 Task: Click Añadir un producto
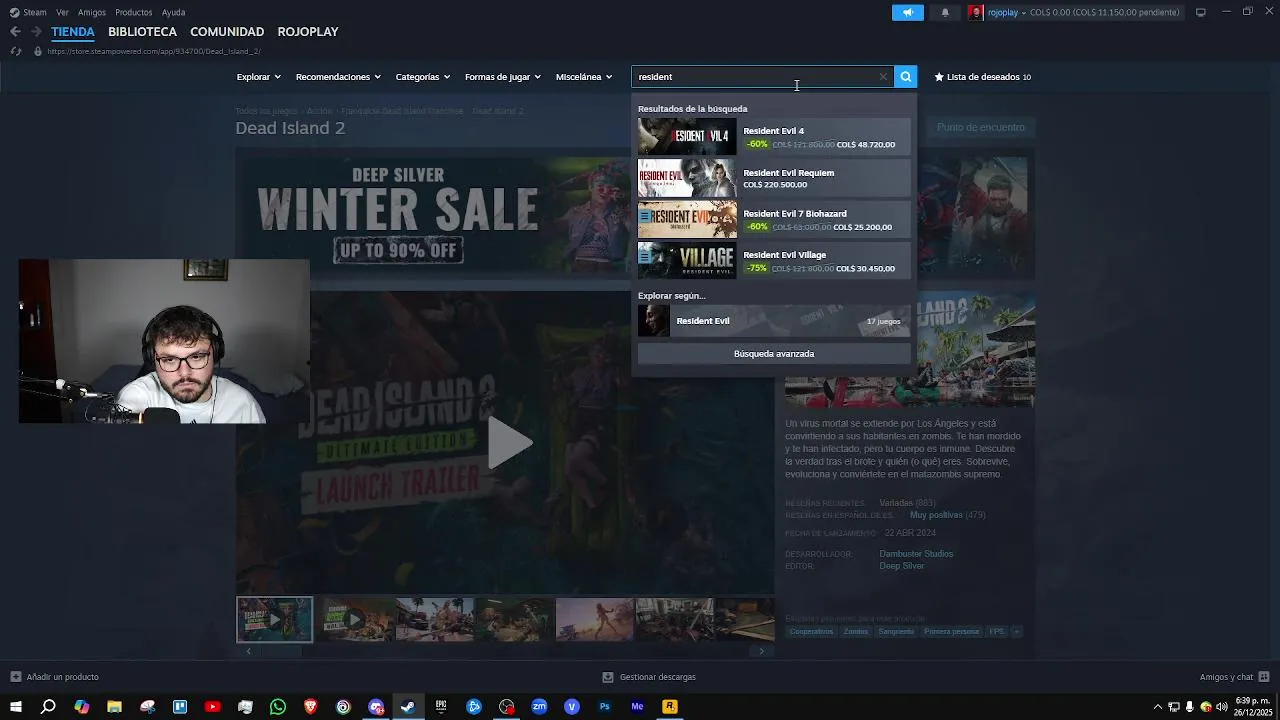tap(54, 677)
